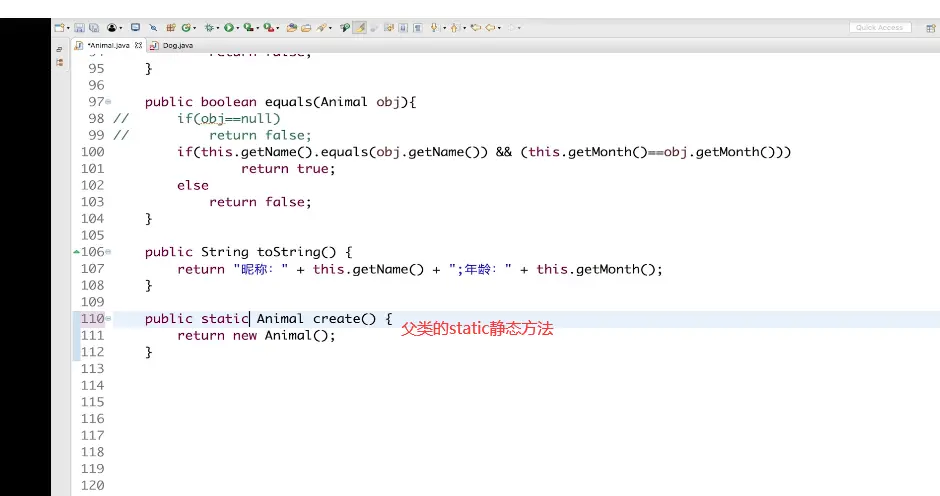940x496 pixels.
Task: Click the Coverage run icon
Action: click(249, 28)
